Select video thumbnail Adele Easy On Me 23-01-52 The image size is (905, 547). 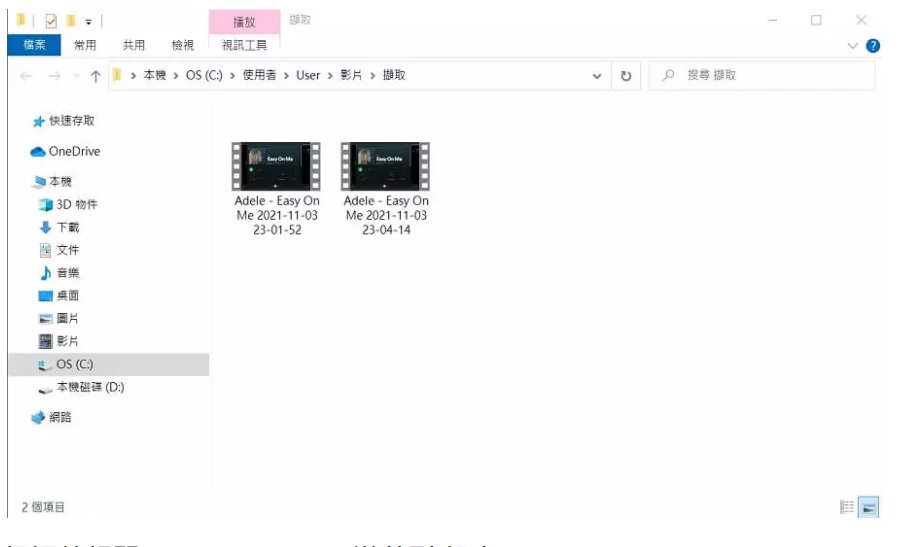click(276, 166)
